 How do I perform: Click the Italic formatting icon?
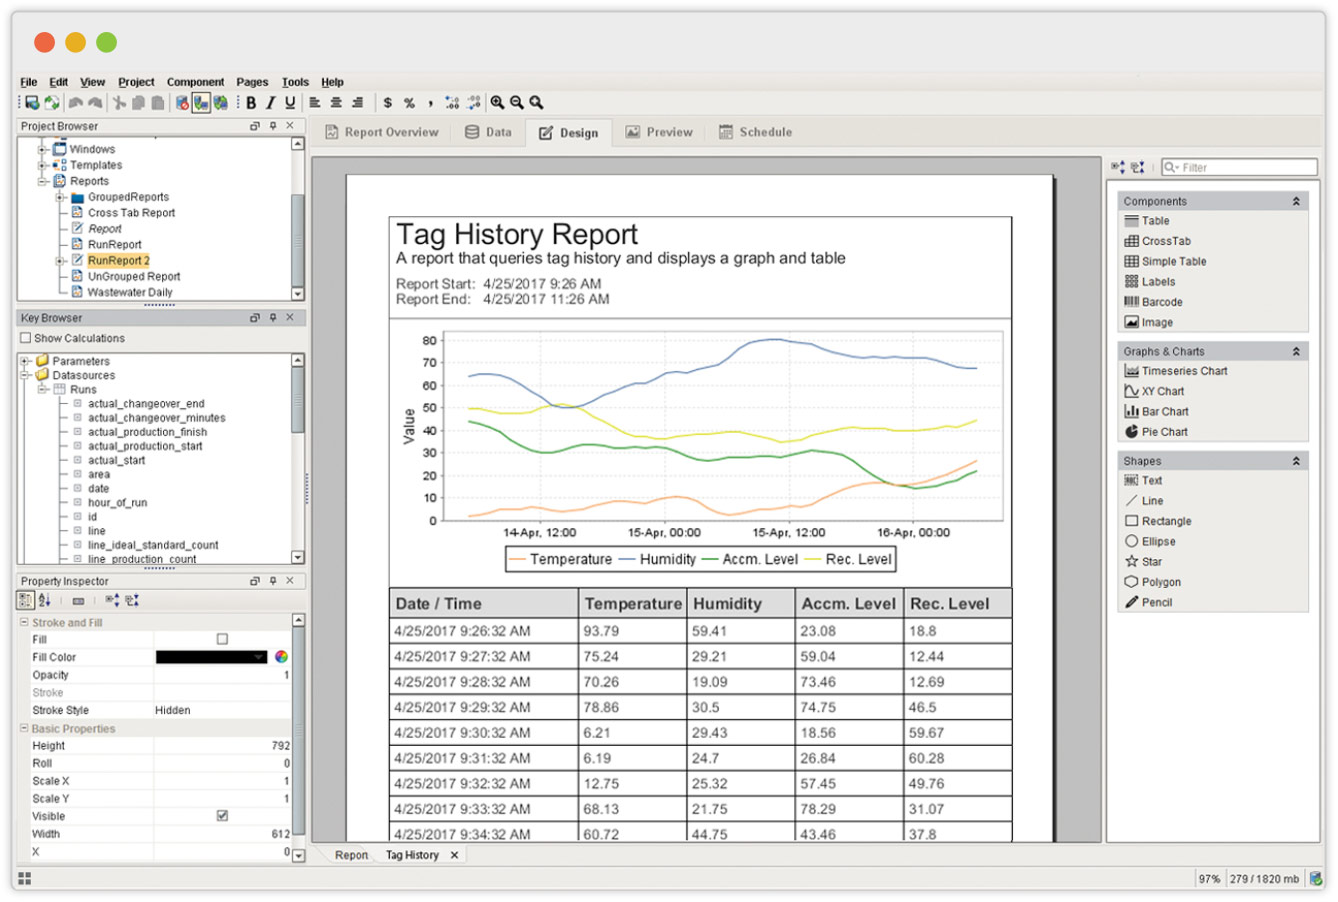(x=270, y=103)
